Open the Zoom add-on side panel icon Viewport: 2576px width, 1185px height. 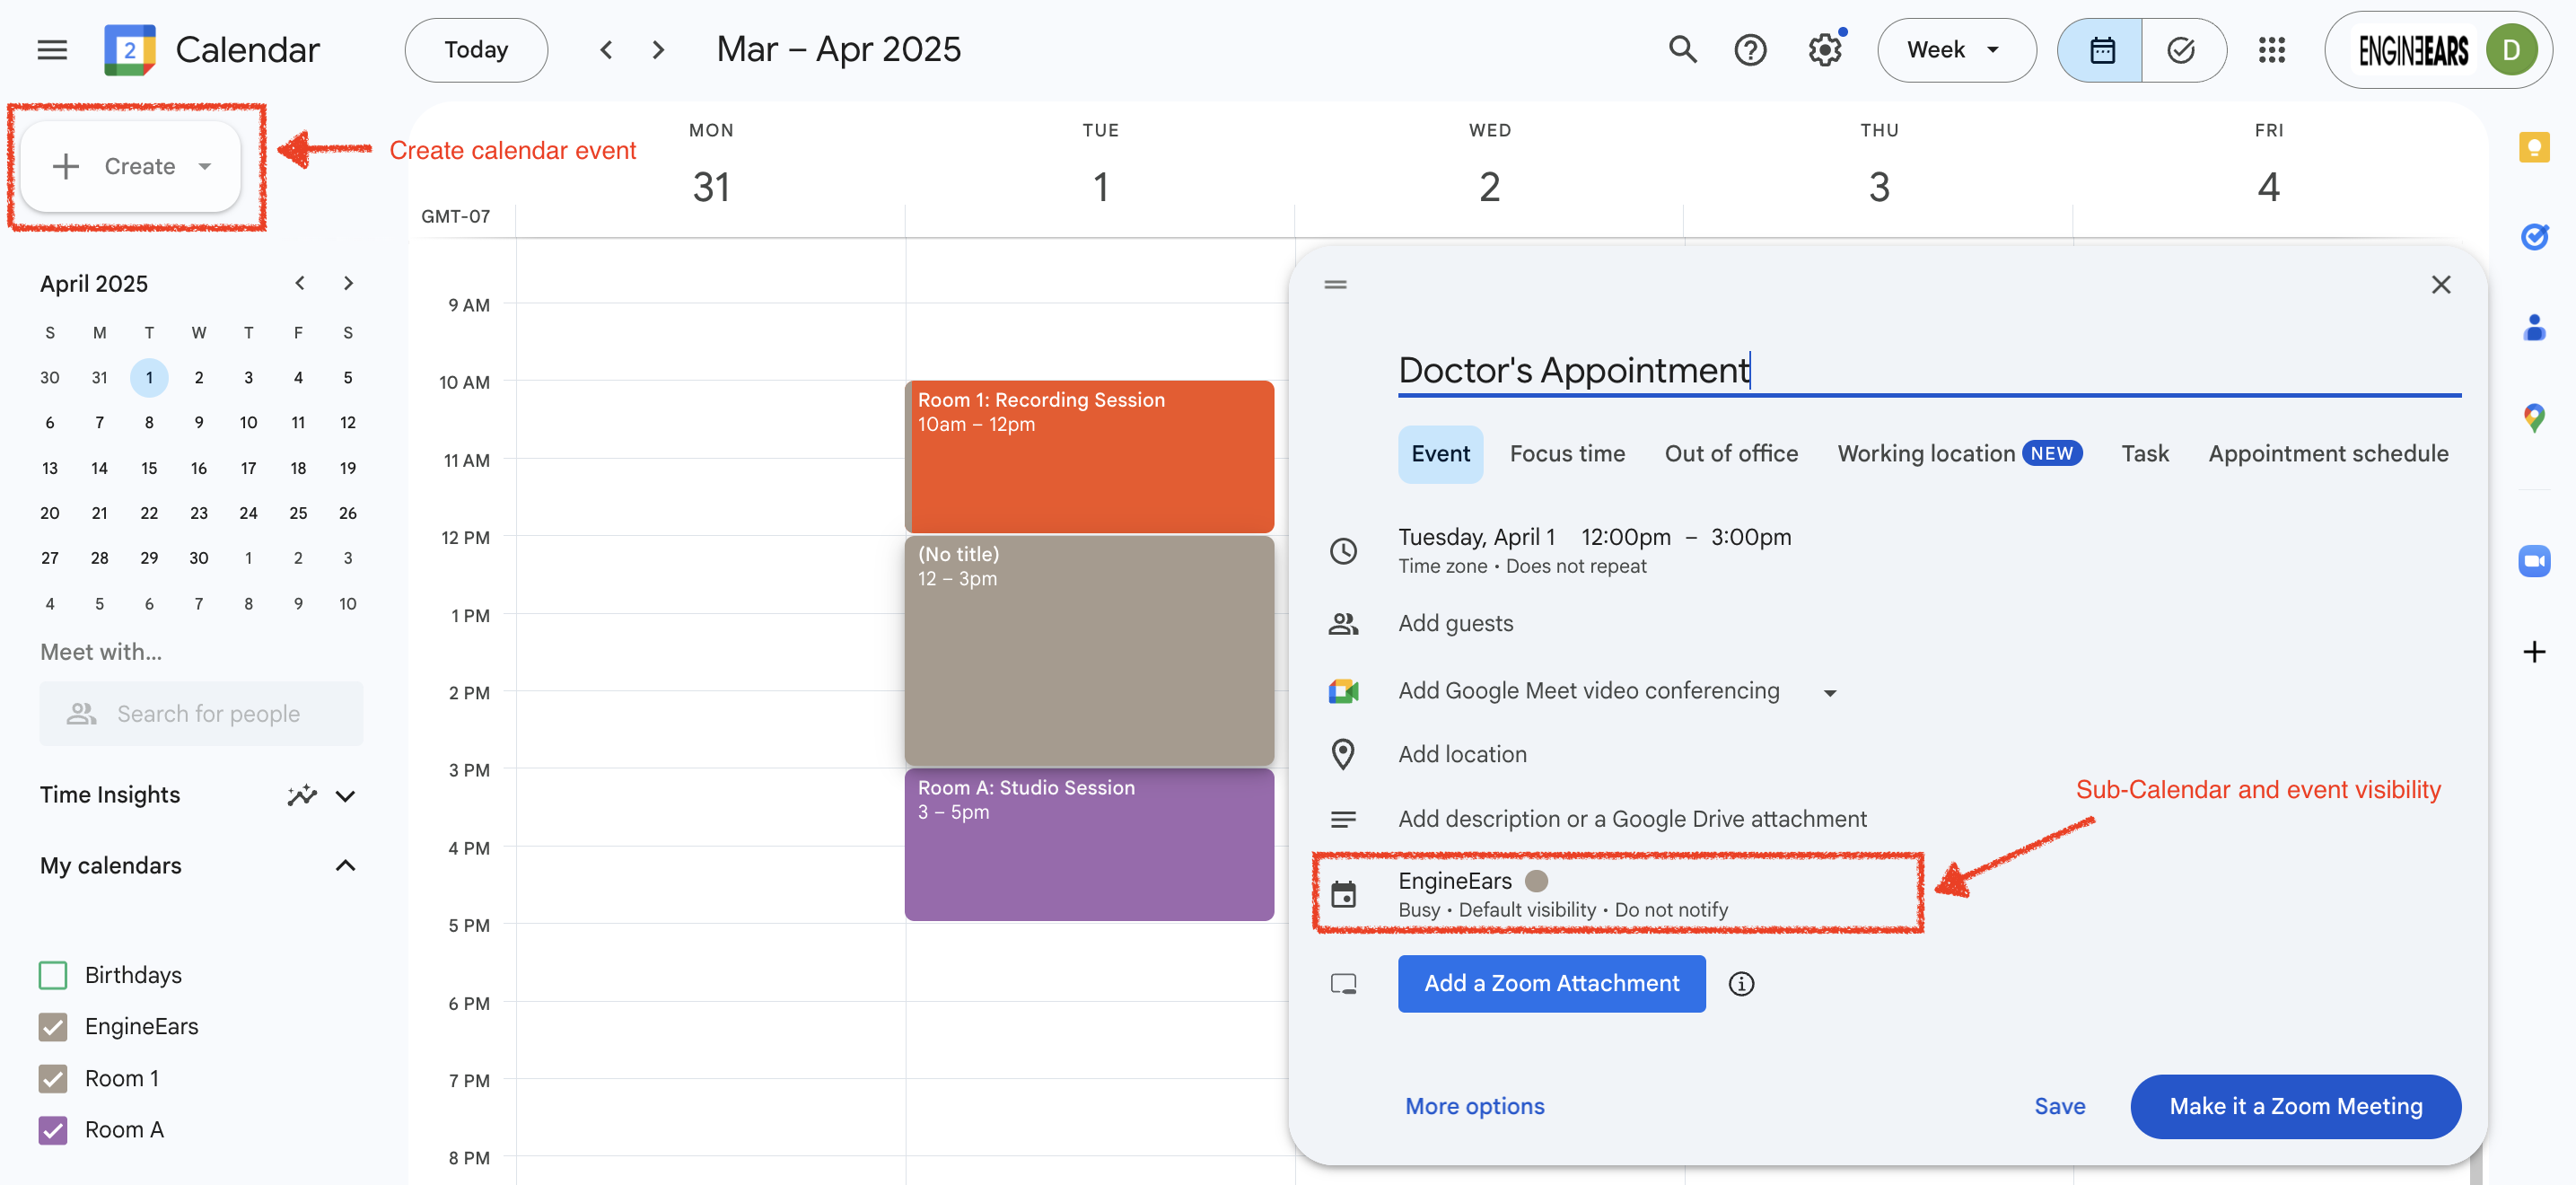click(x=2533, y=560)
